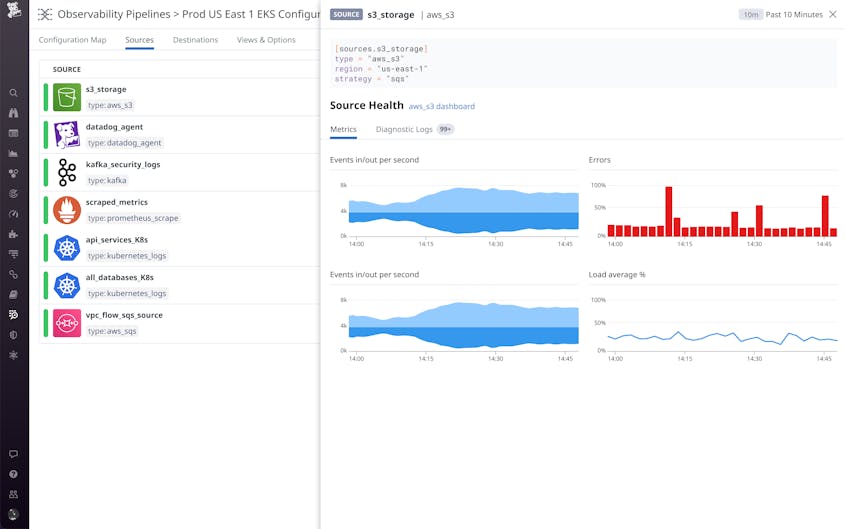The width and height of the screenshot is (847, 529).
Task: Open the user avatar at sidebar bottom
Action: (x=14, y=514)
